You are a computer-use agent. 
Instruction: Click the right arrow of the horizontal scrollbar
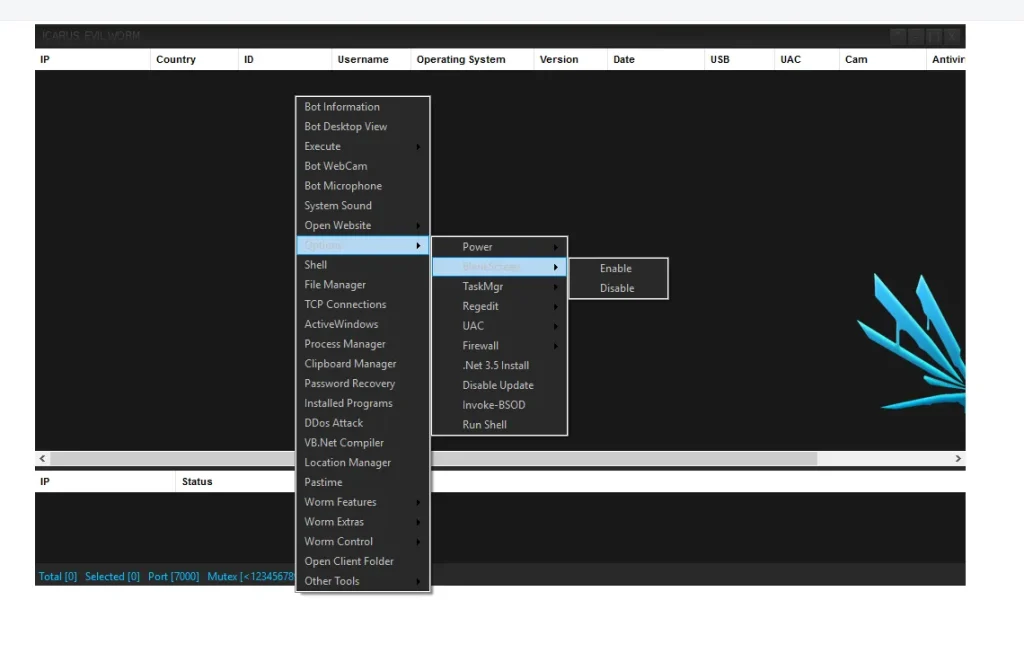pos(957,458)
